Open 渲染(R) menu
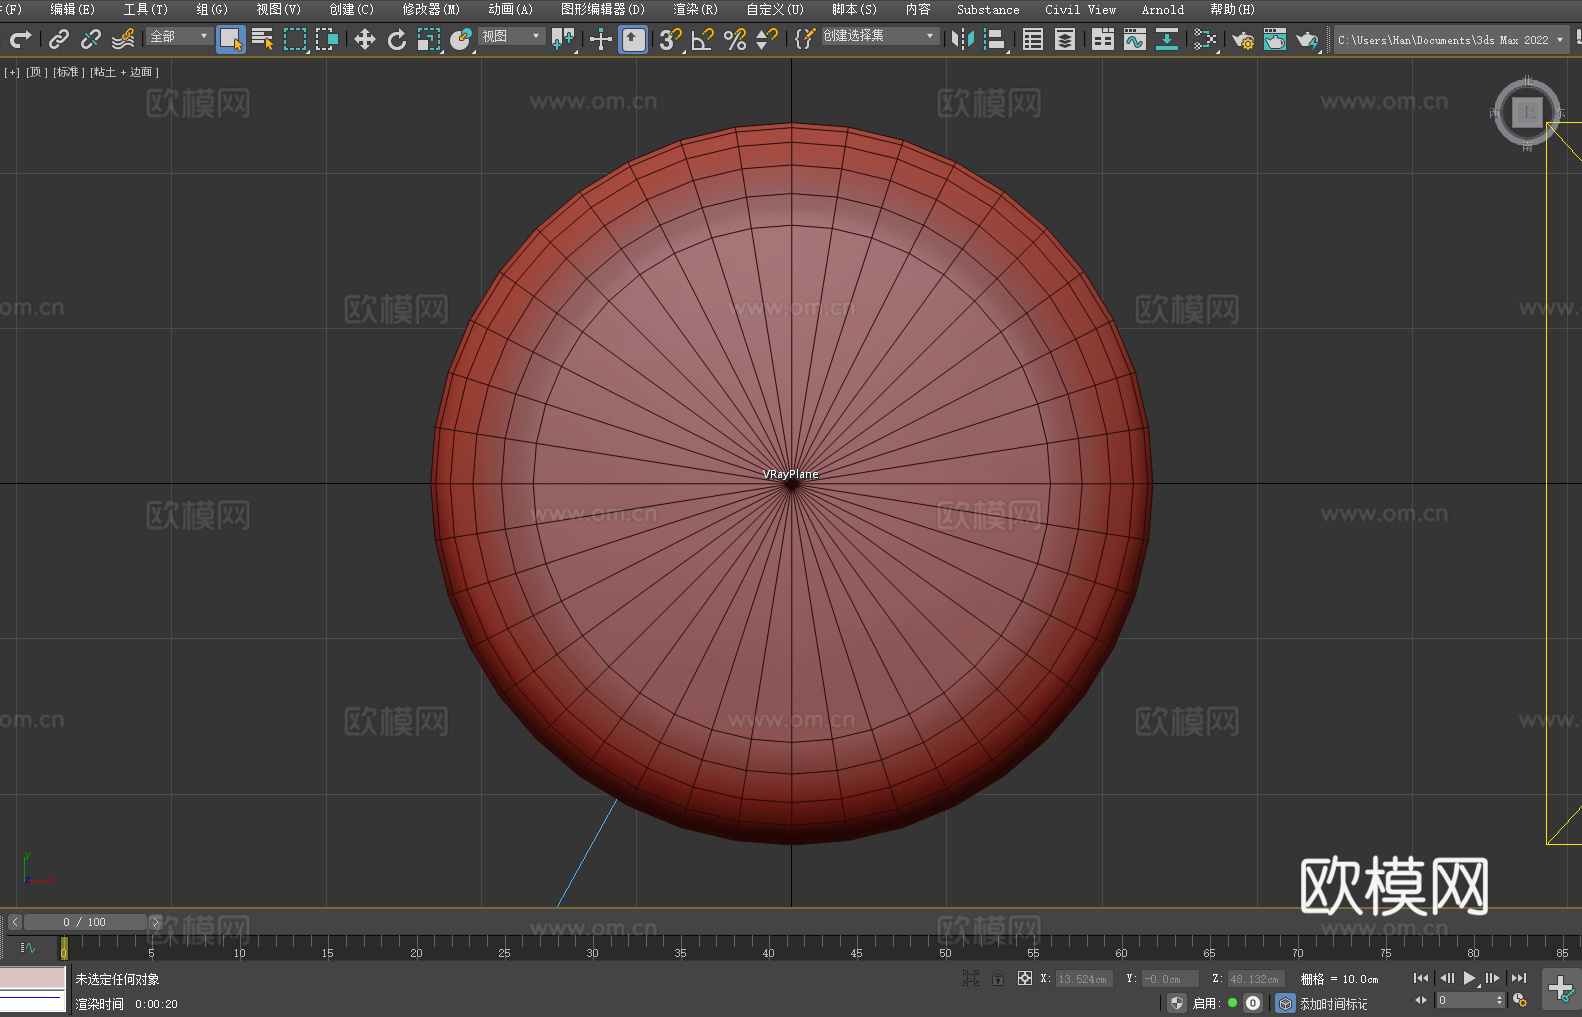The height and width of the screenshot is (1017, 1582). (695, 9)
